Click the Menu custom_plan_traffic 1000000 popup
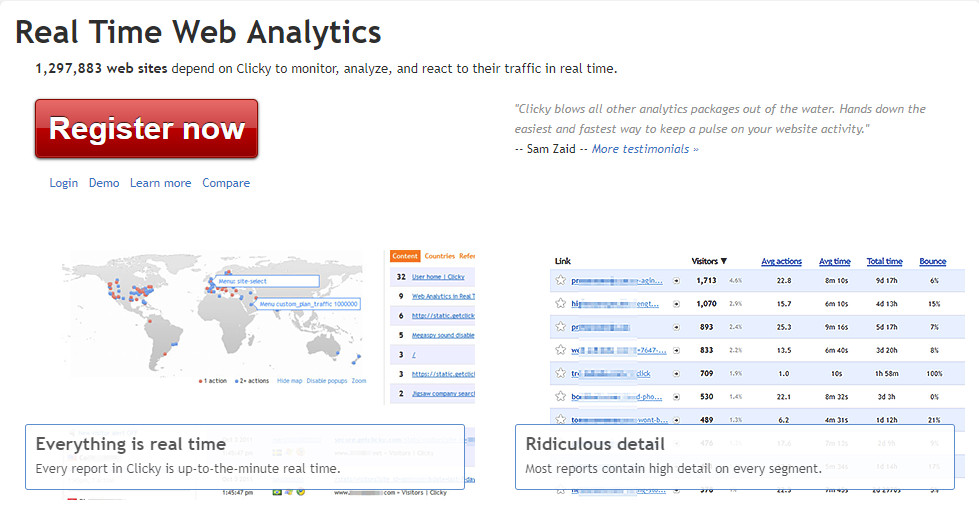979x523 pixels. pyautogui.click(x=308, y=304)
